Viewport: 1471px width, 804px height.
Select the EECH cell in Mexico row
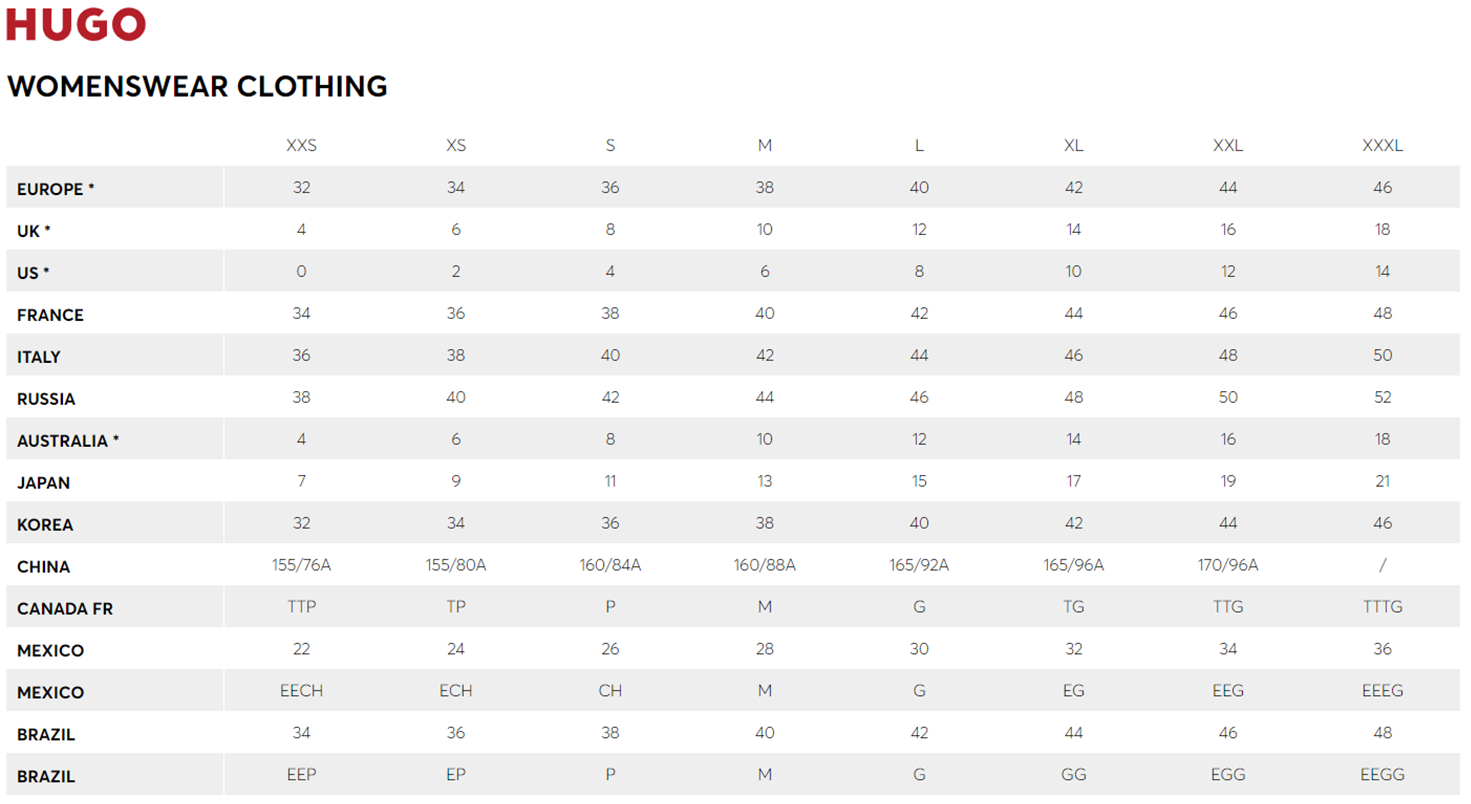click(301, 691)
